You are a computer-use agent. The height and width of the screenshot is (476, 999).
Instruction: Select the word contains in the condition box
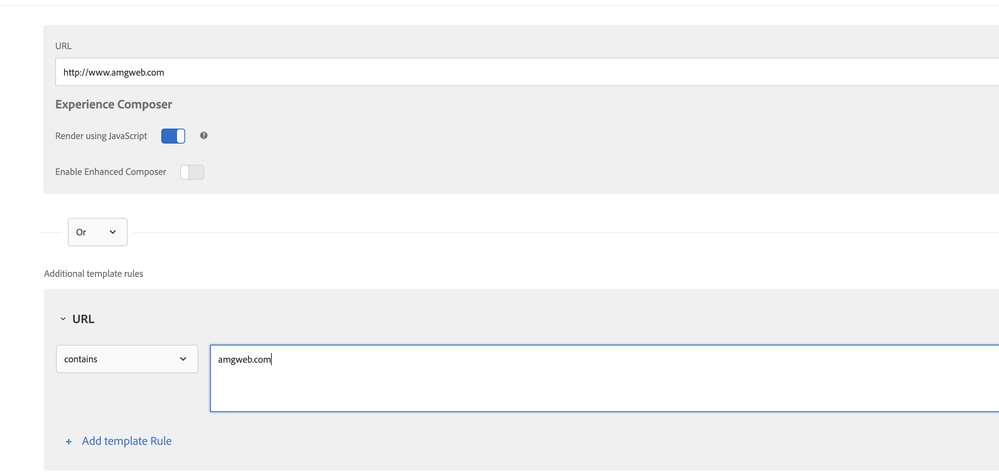81,359
